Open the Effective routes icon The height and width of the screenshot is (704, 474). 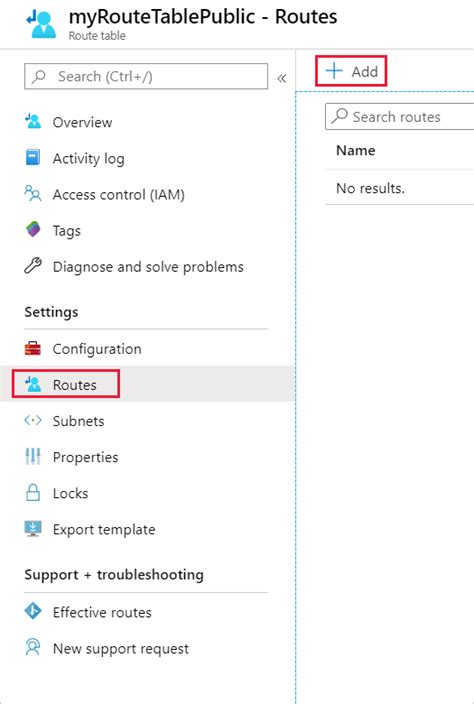coord(33,612)
